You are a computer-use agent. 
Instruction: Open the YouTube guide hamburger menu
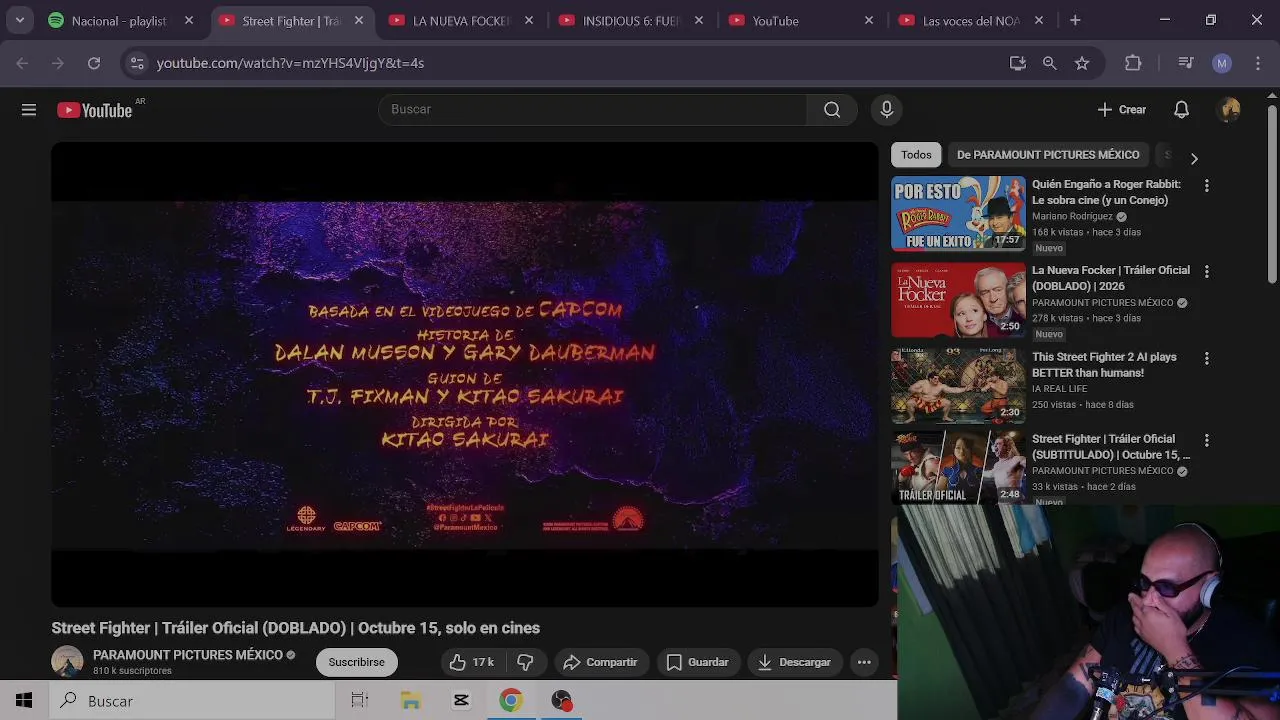pos(29,110)
